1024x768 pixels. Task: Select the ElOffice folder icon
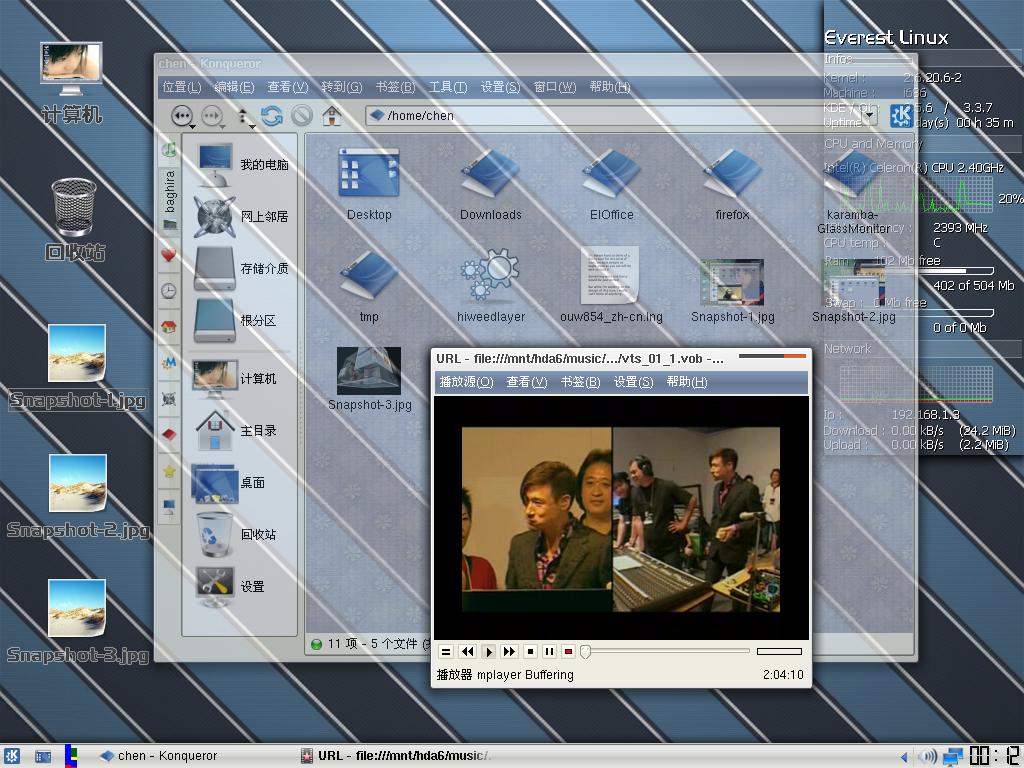tap(611, 185)
